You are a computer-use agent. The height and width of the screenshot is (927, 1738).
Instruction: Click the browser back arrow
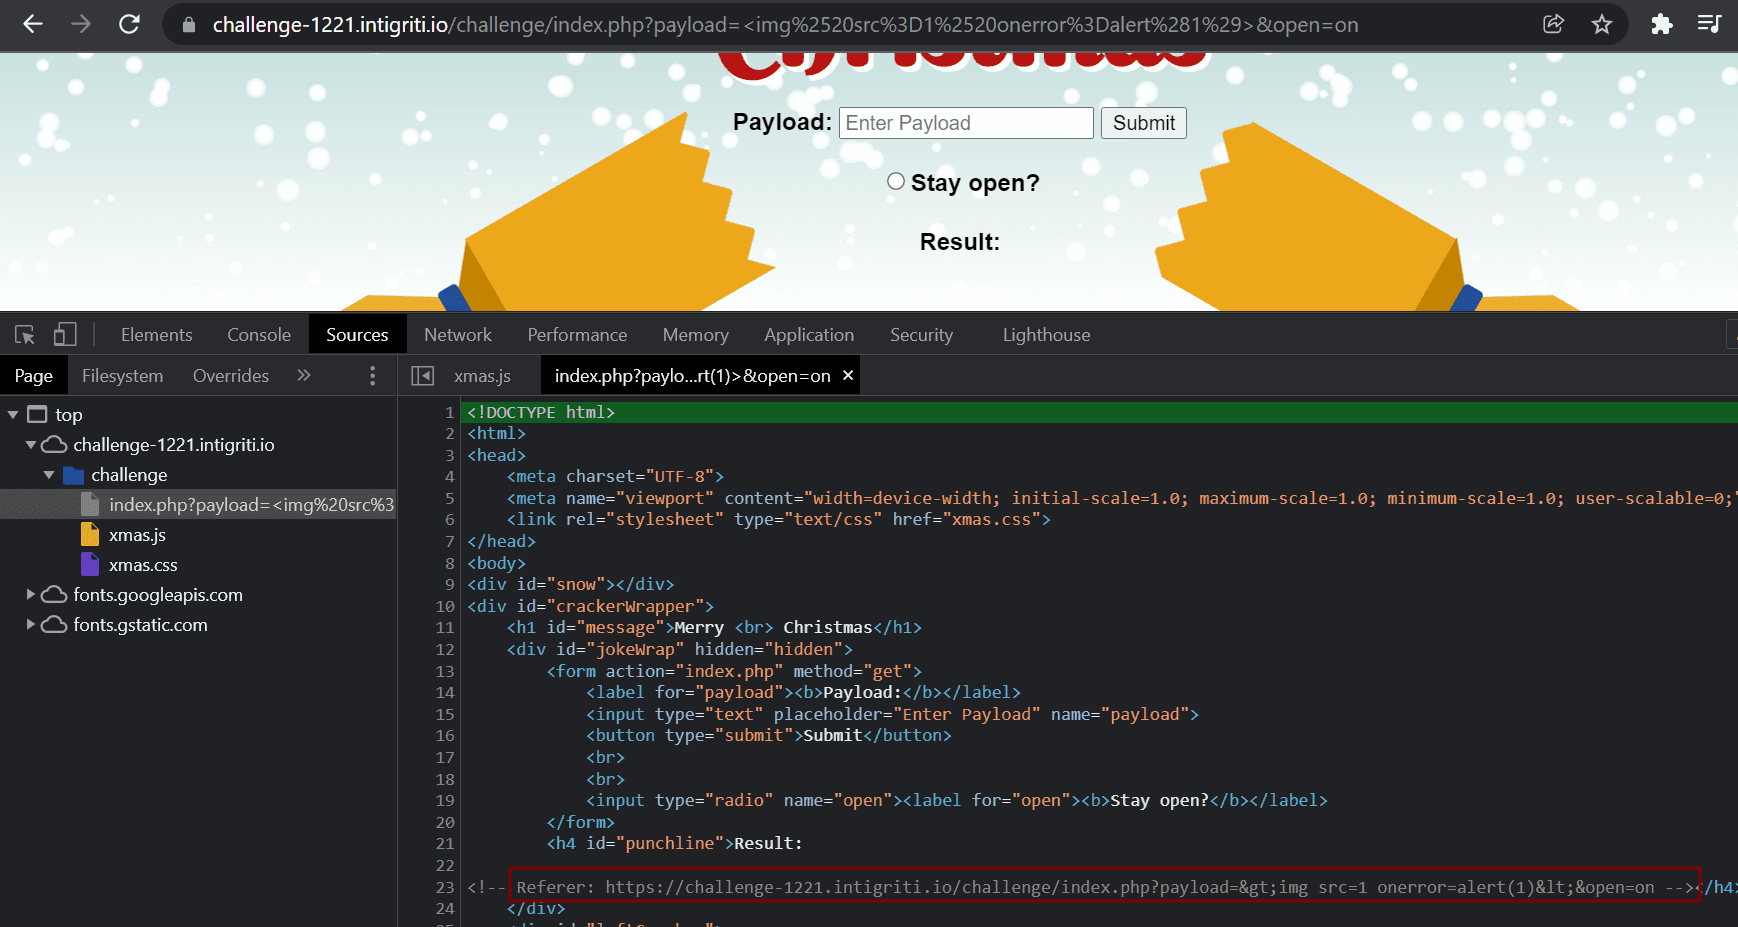coord(33,24)
